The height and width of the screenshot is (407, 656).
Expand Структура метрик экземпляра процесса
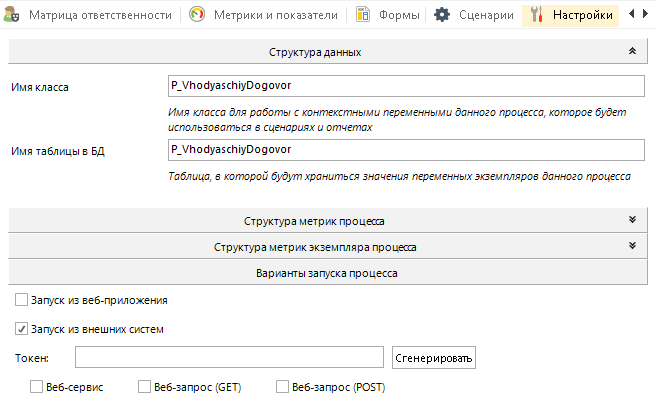(x=631, y=246)
